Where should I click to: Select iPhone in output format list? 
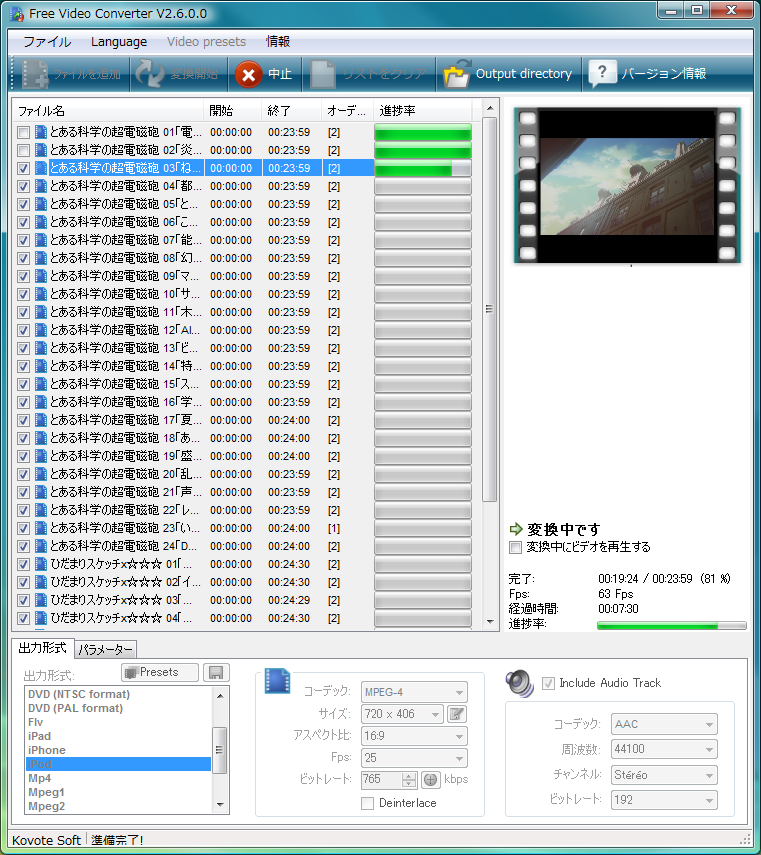point(119,750)
